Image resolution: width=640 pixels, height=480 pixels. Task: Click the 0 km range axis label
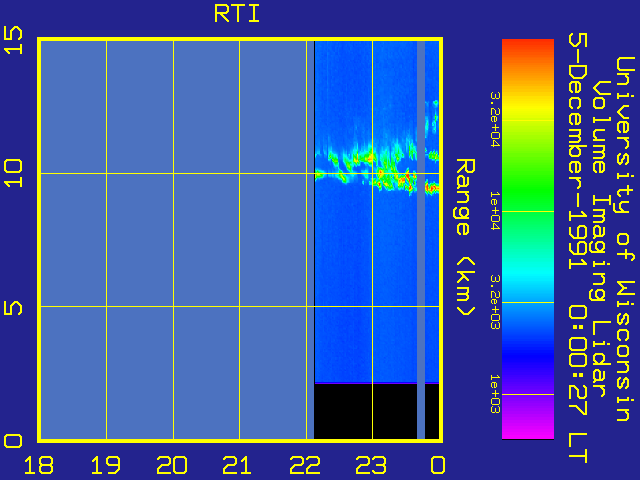point(13,441)
